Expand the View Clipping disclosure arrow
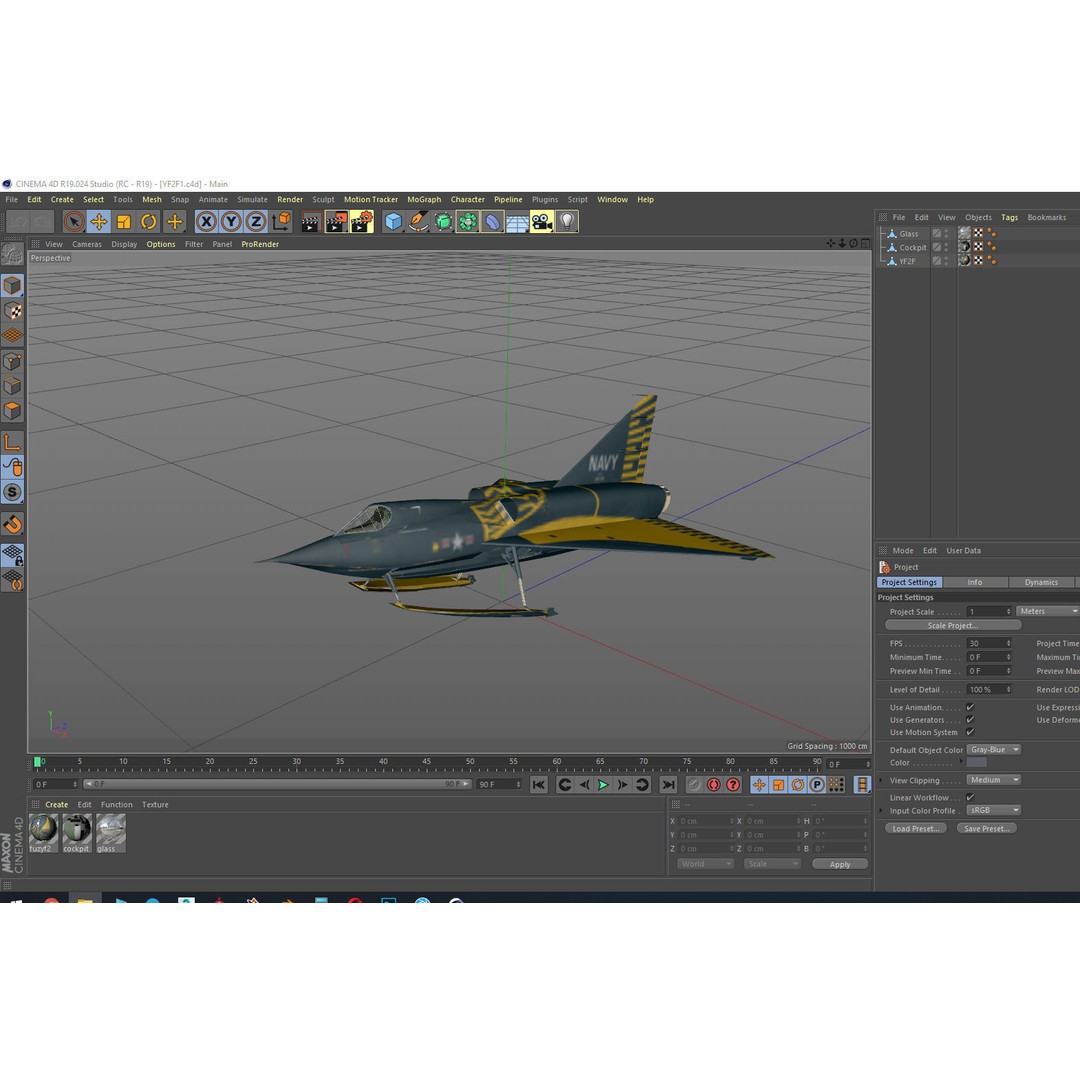This screenshot has width=1080, height=1080. [x=881, y=780]
